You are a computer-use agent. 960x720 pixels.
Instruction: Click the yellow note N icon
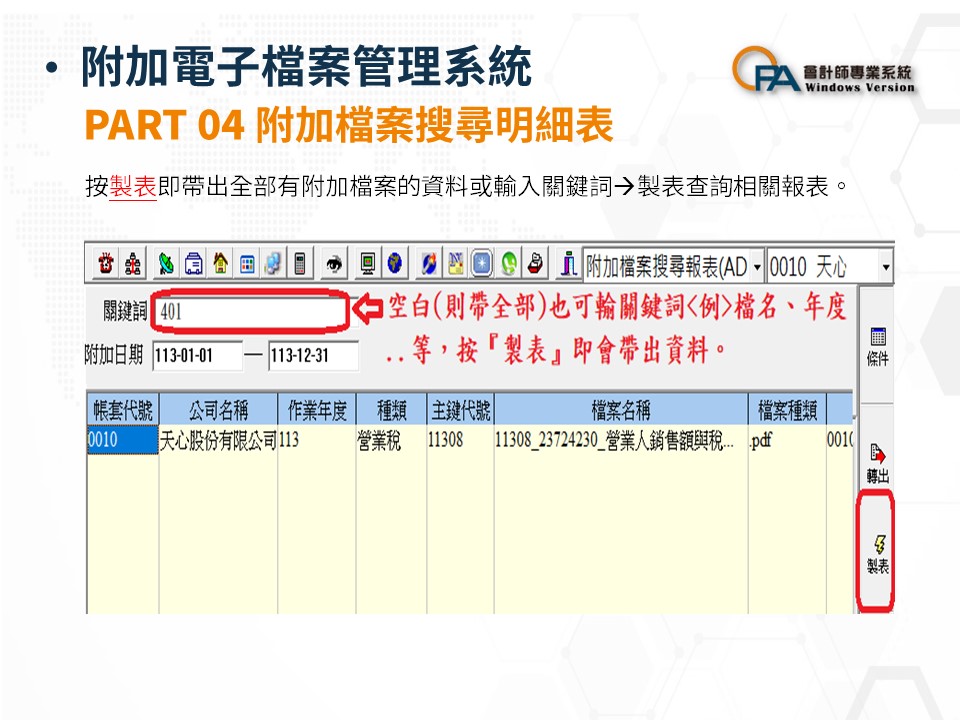click(x=456, y=264)
